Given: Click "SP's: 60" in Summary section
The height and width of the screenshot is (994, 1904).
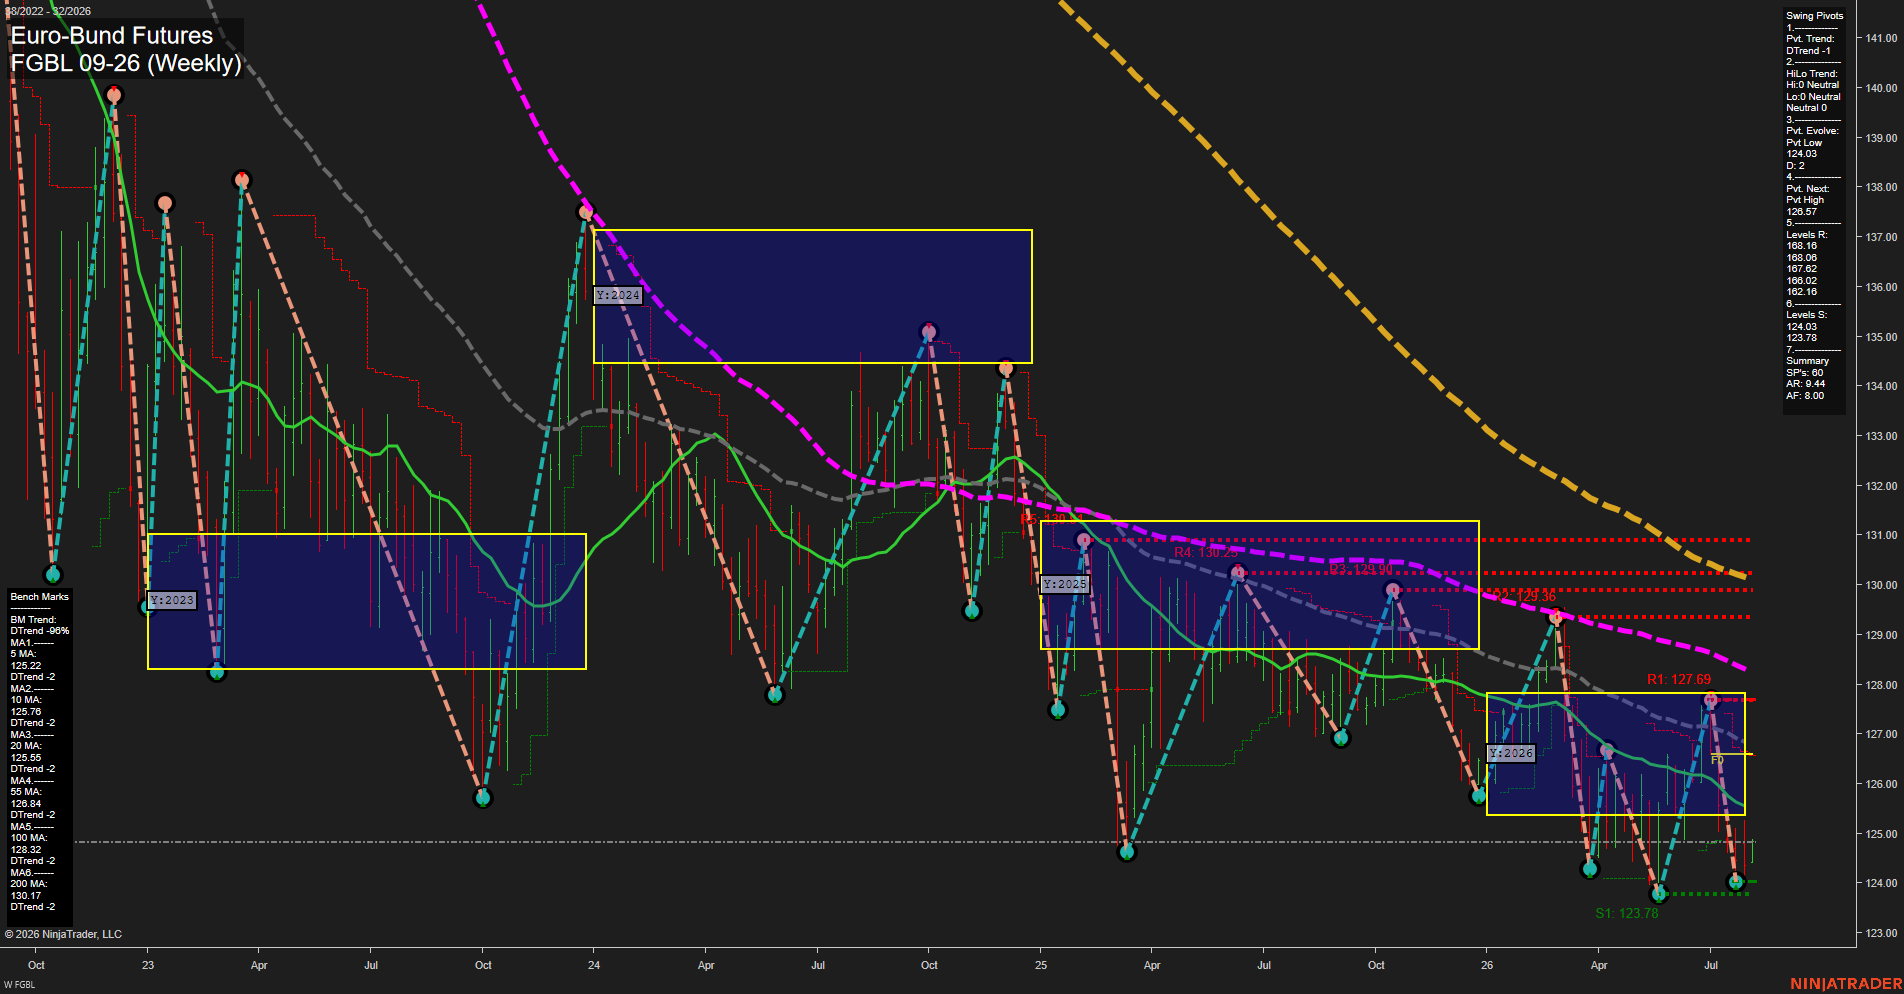Looking at the screenshot, I should pyautogui.click(x=1804, y=373).
